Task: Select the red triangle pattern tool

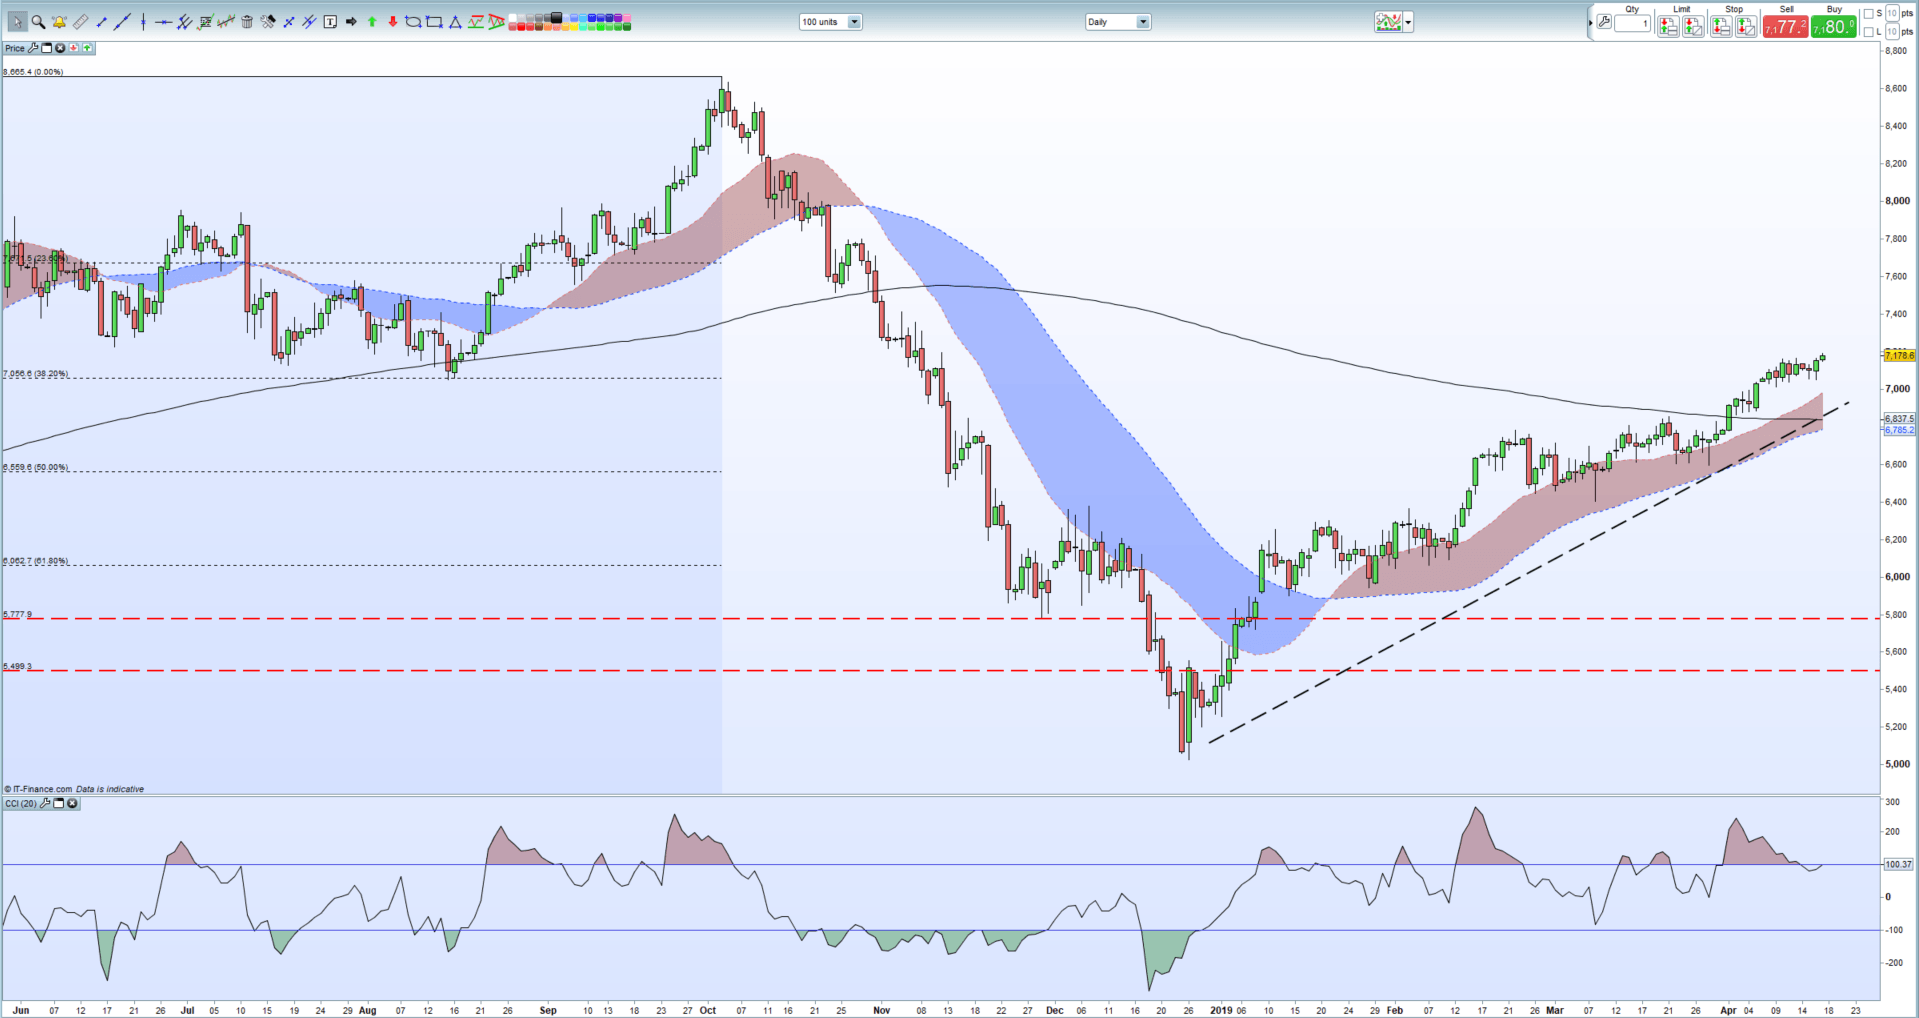Action: (496, 22)
